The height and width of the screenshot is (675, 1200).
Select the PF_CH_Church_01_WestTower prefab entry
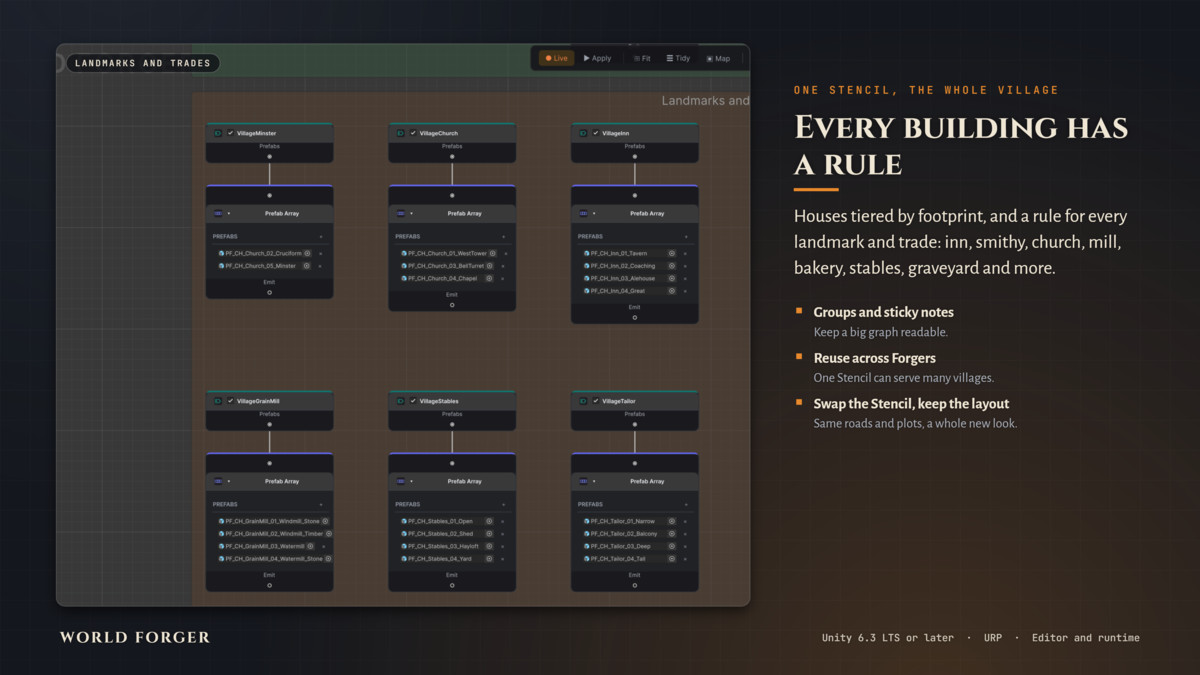pos(448,254)
